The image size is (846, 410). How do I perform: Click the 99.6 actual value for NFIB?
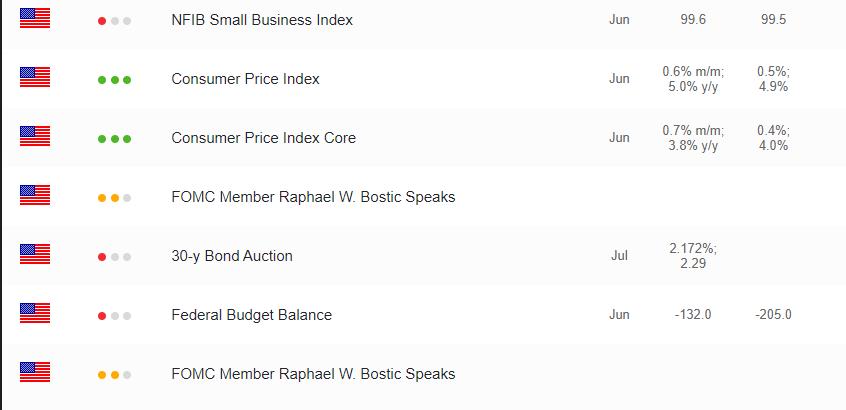coord(693,20)
